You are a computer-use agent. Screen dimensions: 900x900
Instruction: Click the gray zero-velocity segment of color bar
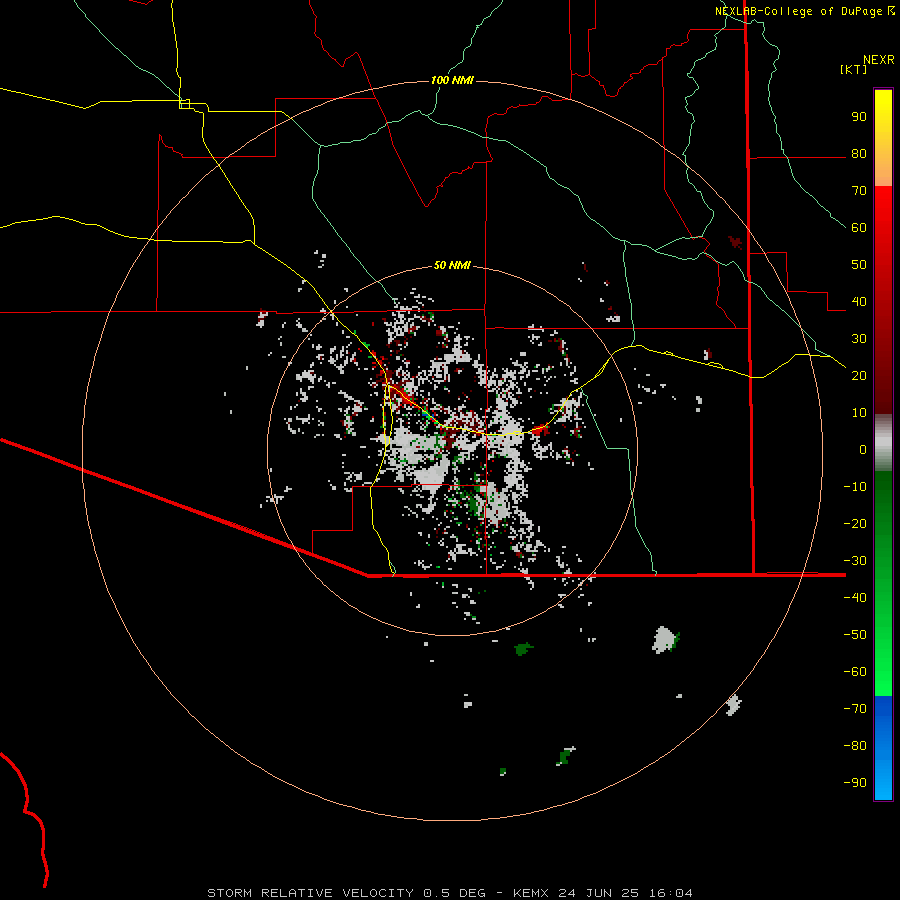click(x=883, y=442)
